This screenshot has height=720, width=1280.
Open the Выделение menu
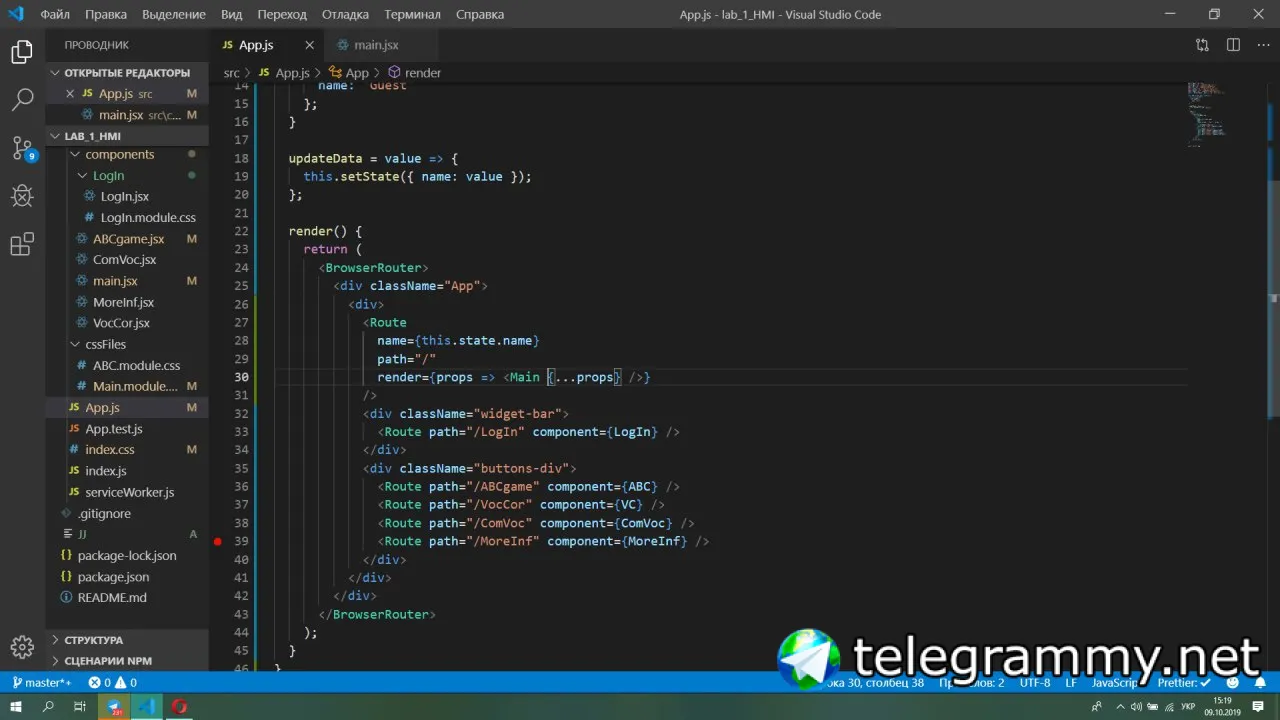pyautogui.click(x=174, y=15)
